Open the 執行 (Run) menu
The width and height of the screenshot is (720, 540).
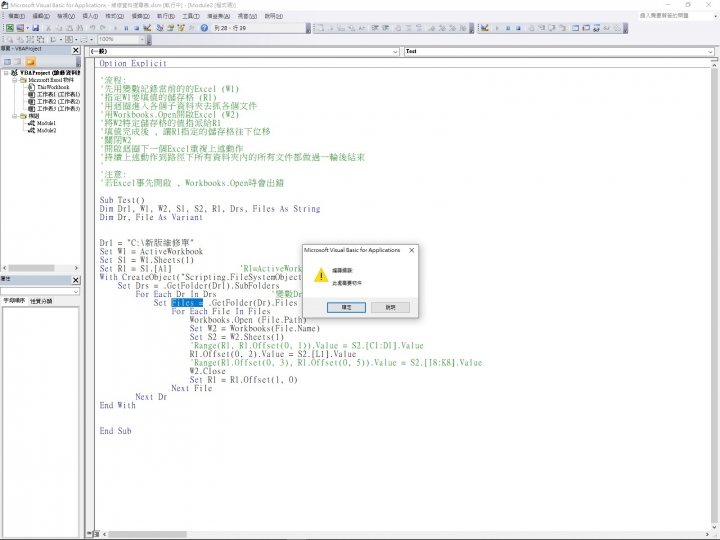coord(166,16)
